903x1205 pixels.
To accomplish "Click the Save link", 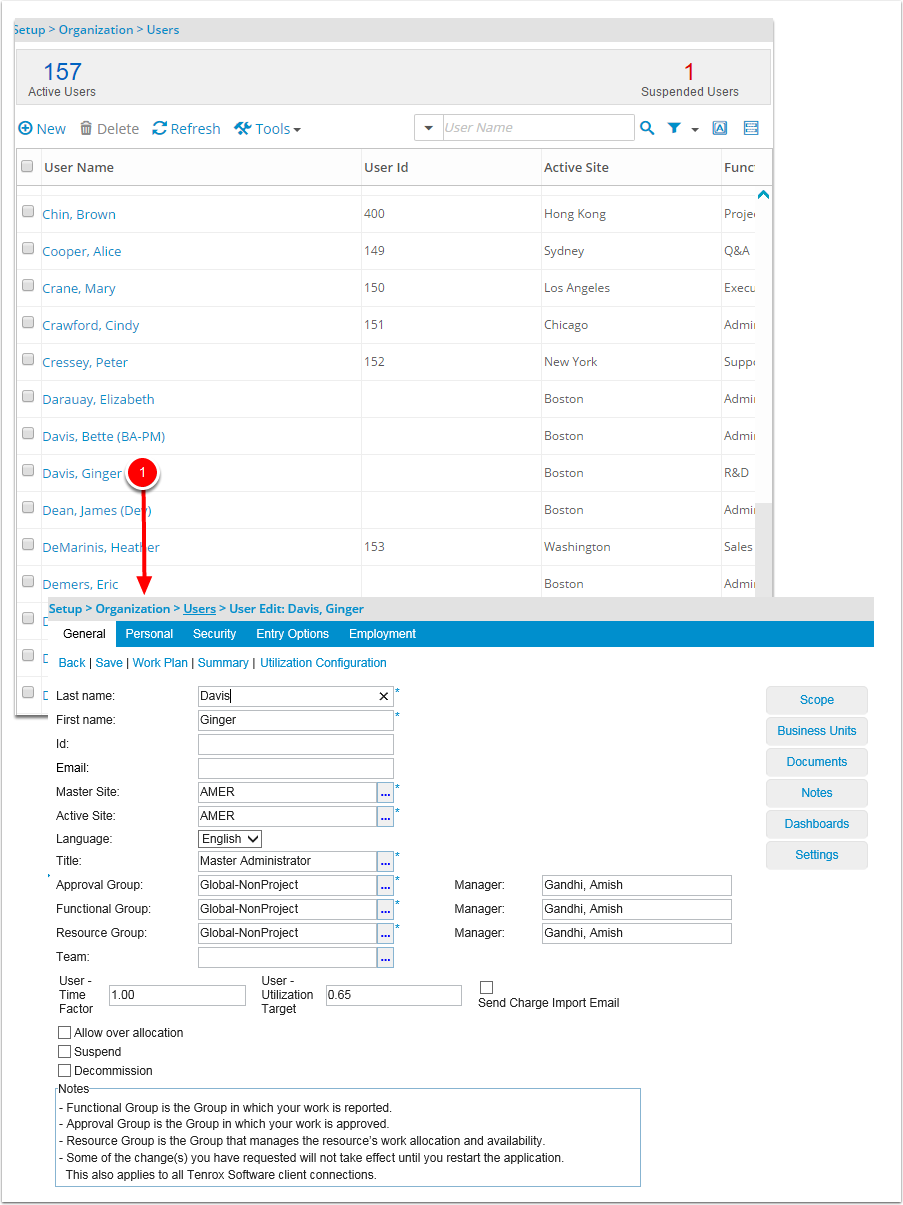I will (109, 663).
